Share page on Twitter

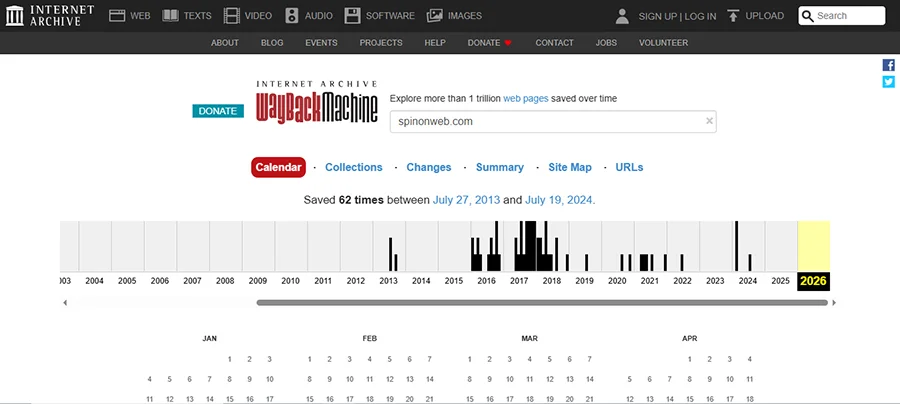[889, 81]
